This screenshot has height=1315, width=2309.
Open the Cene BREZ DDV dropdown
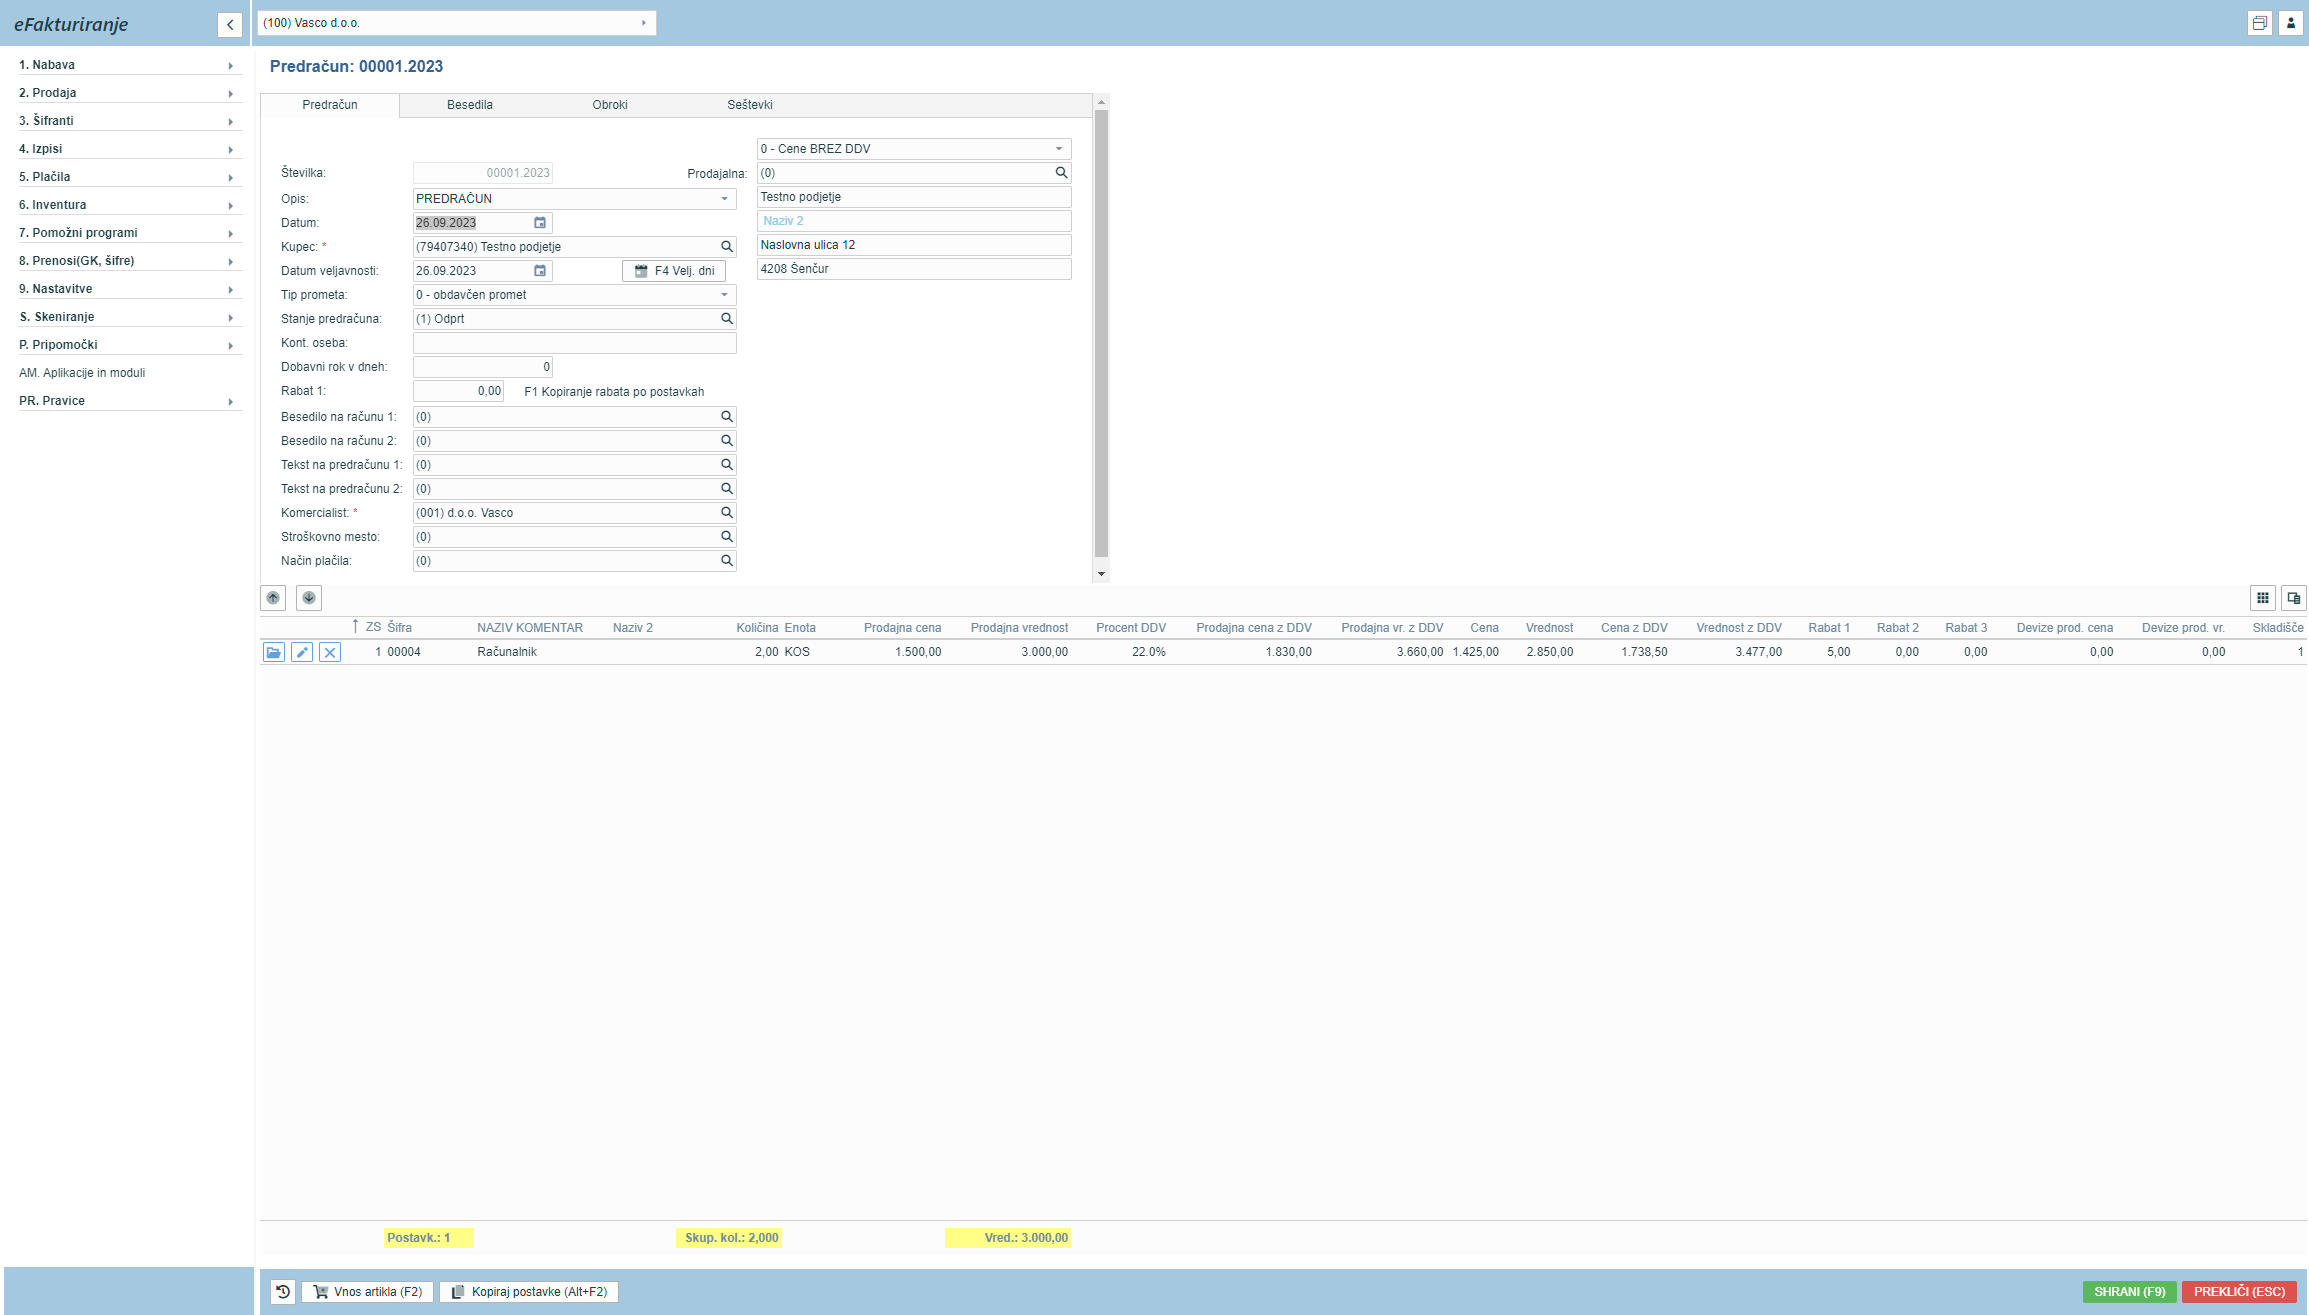1059,149
